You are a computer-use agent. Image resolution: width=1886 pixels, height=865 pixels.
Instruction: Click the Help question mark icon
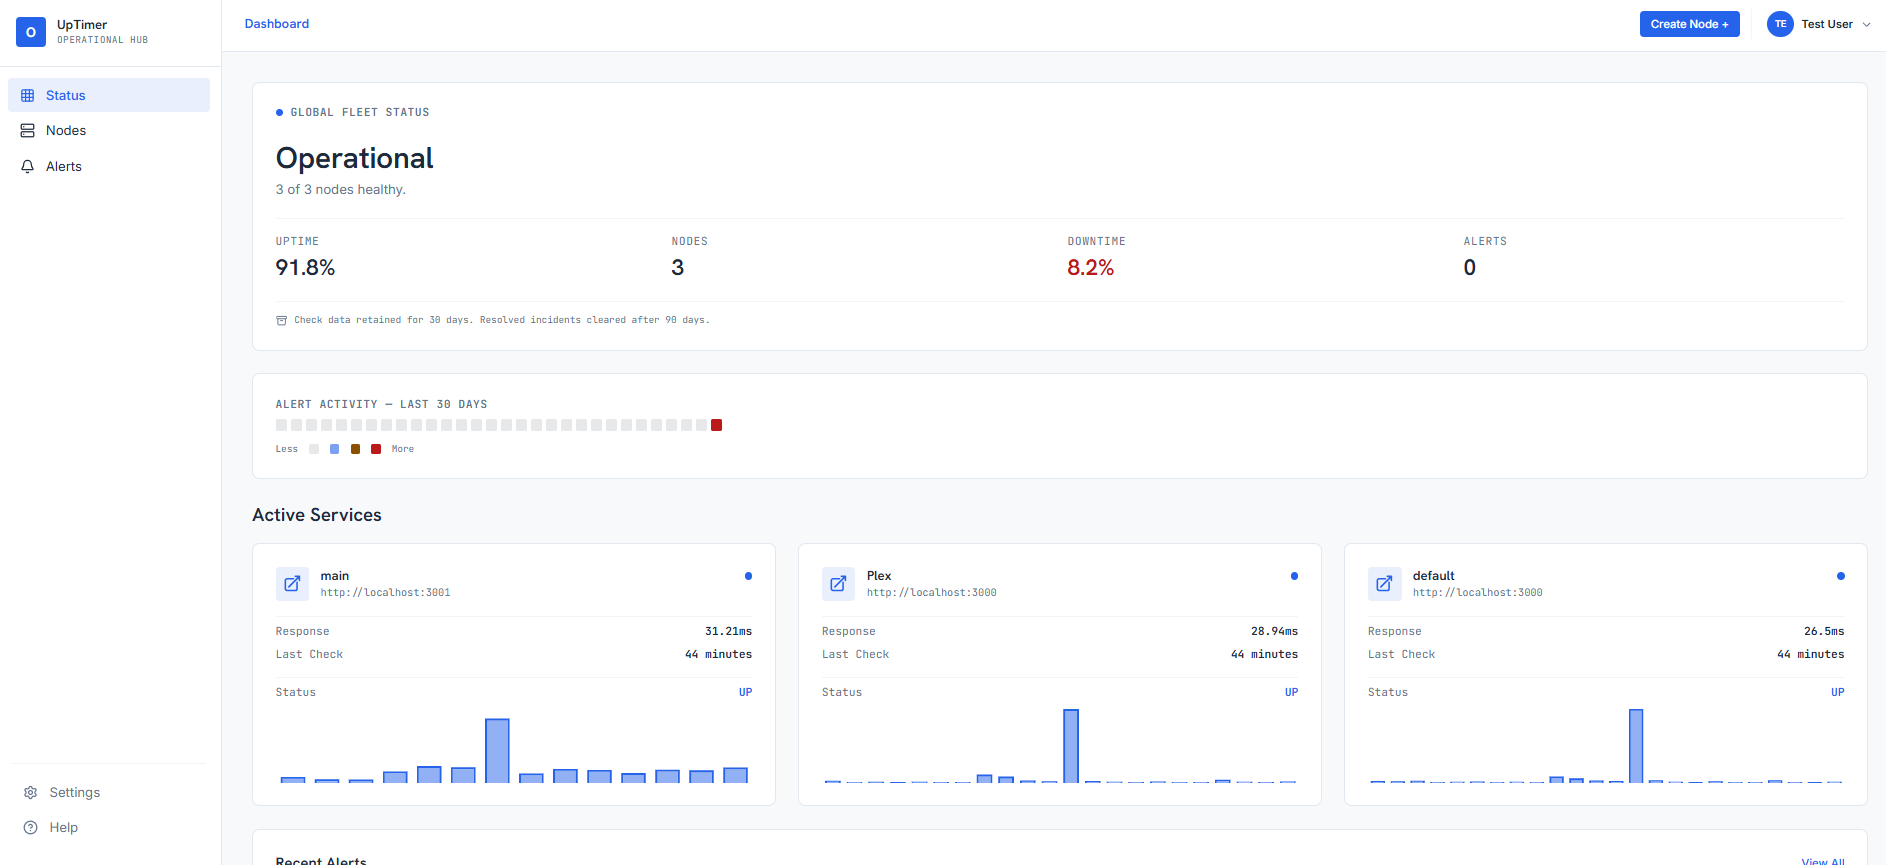(31, 827)
